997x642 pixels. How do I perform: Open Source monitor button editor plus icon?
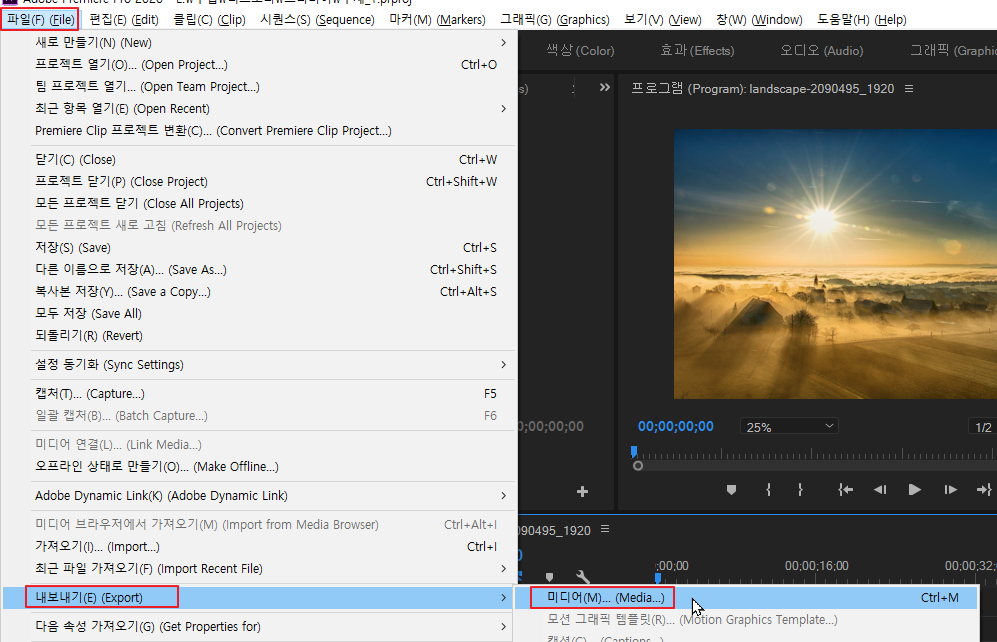tap(582, 491)
